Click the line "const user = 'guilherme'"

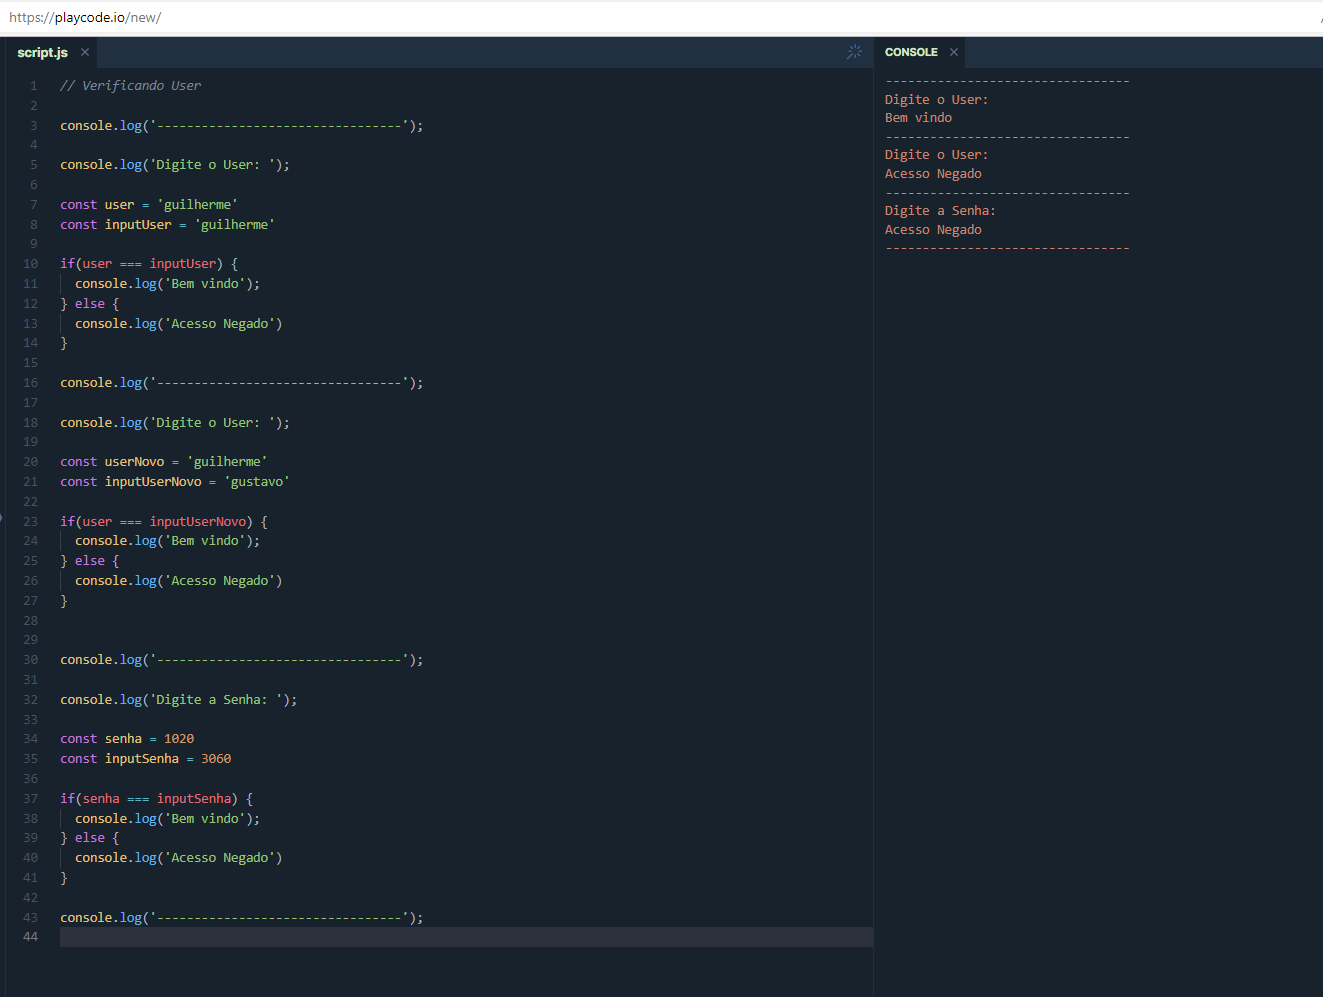click(149, 205)
